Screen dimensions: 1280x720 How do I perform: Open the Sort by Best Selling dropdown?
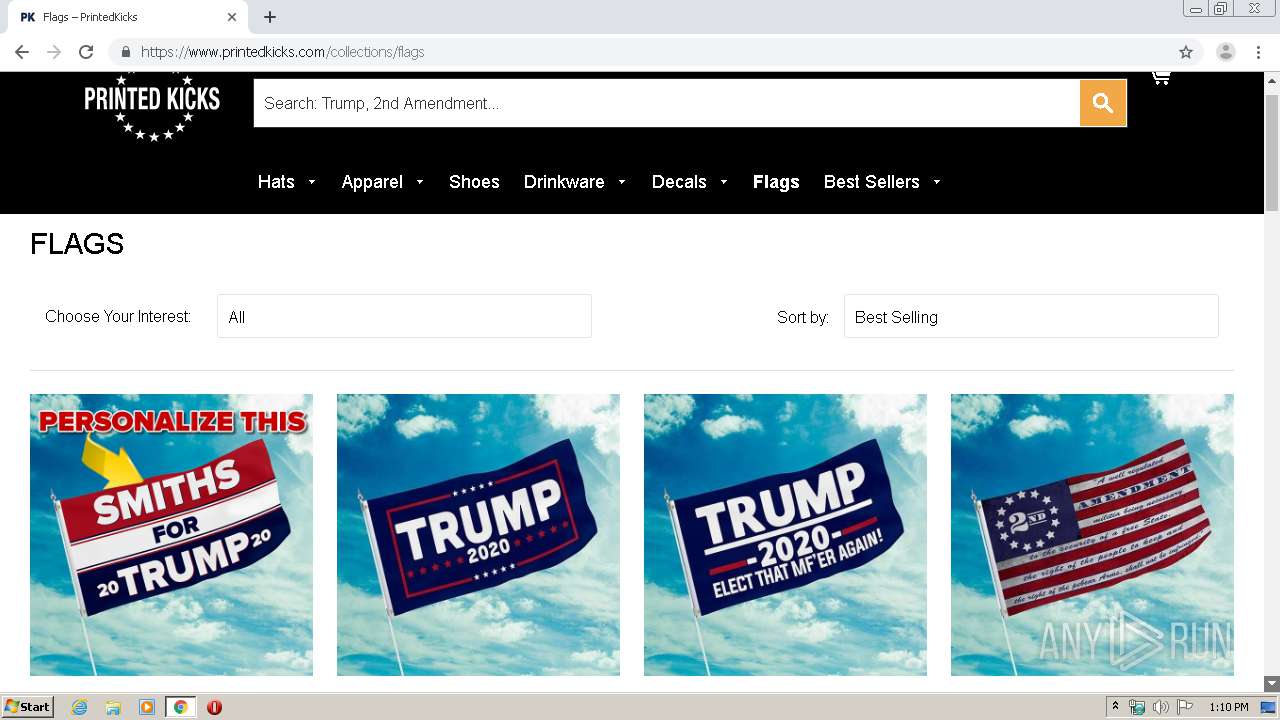[x=1031, y=316]
